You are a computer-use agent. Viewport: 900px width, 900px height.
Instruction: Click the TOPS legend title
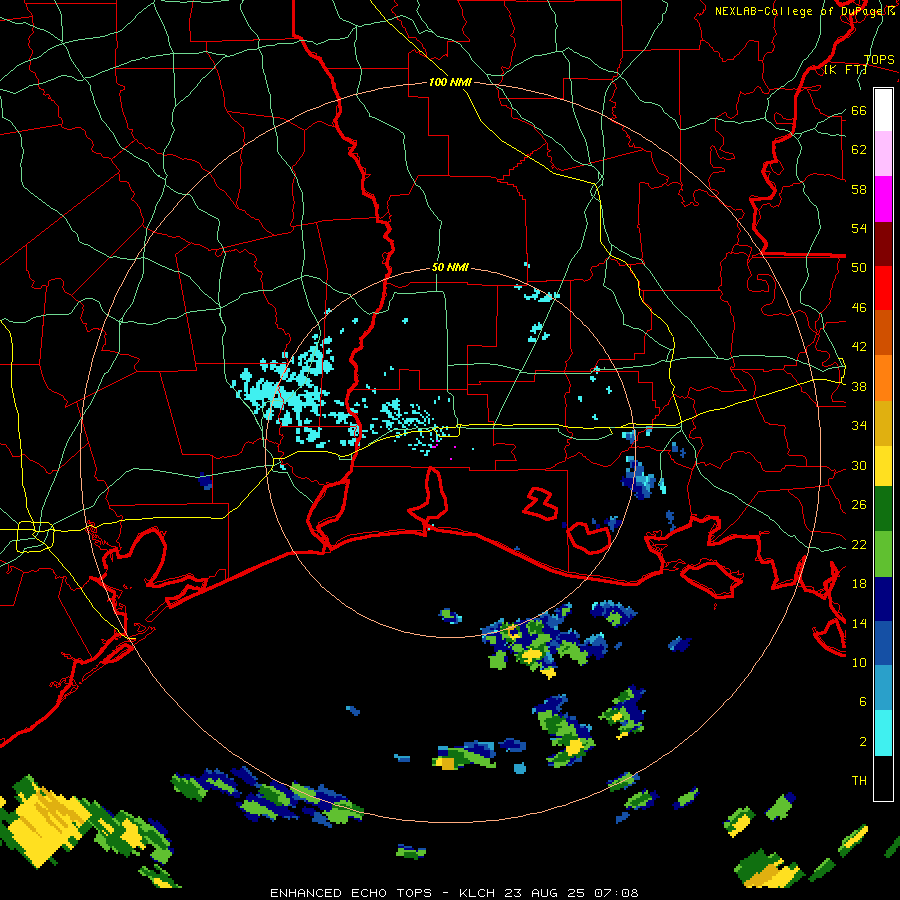879,60
